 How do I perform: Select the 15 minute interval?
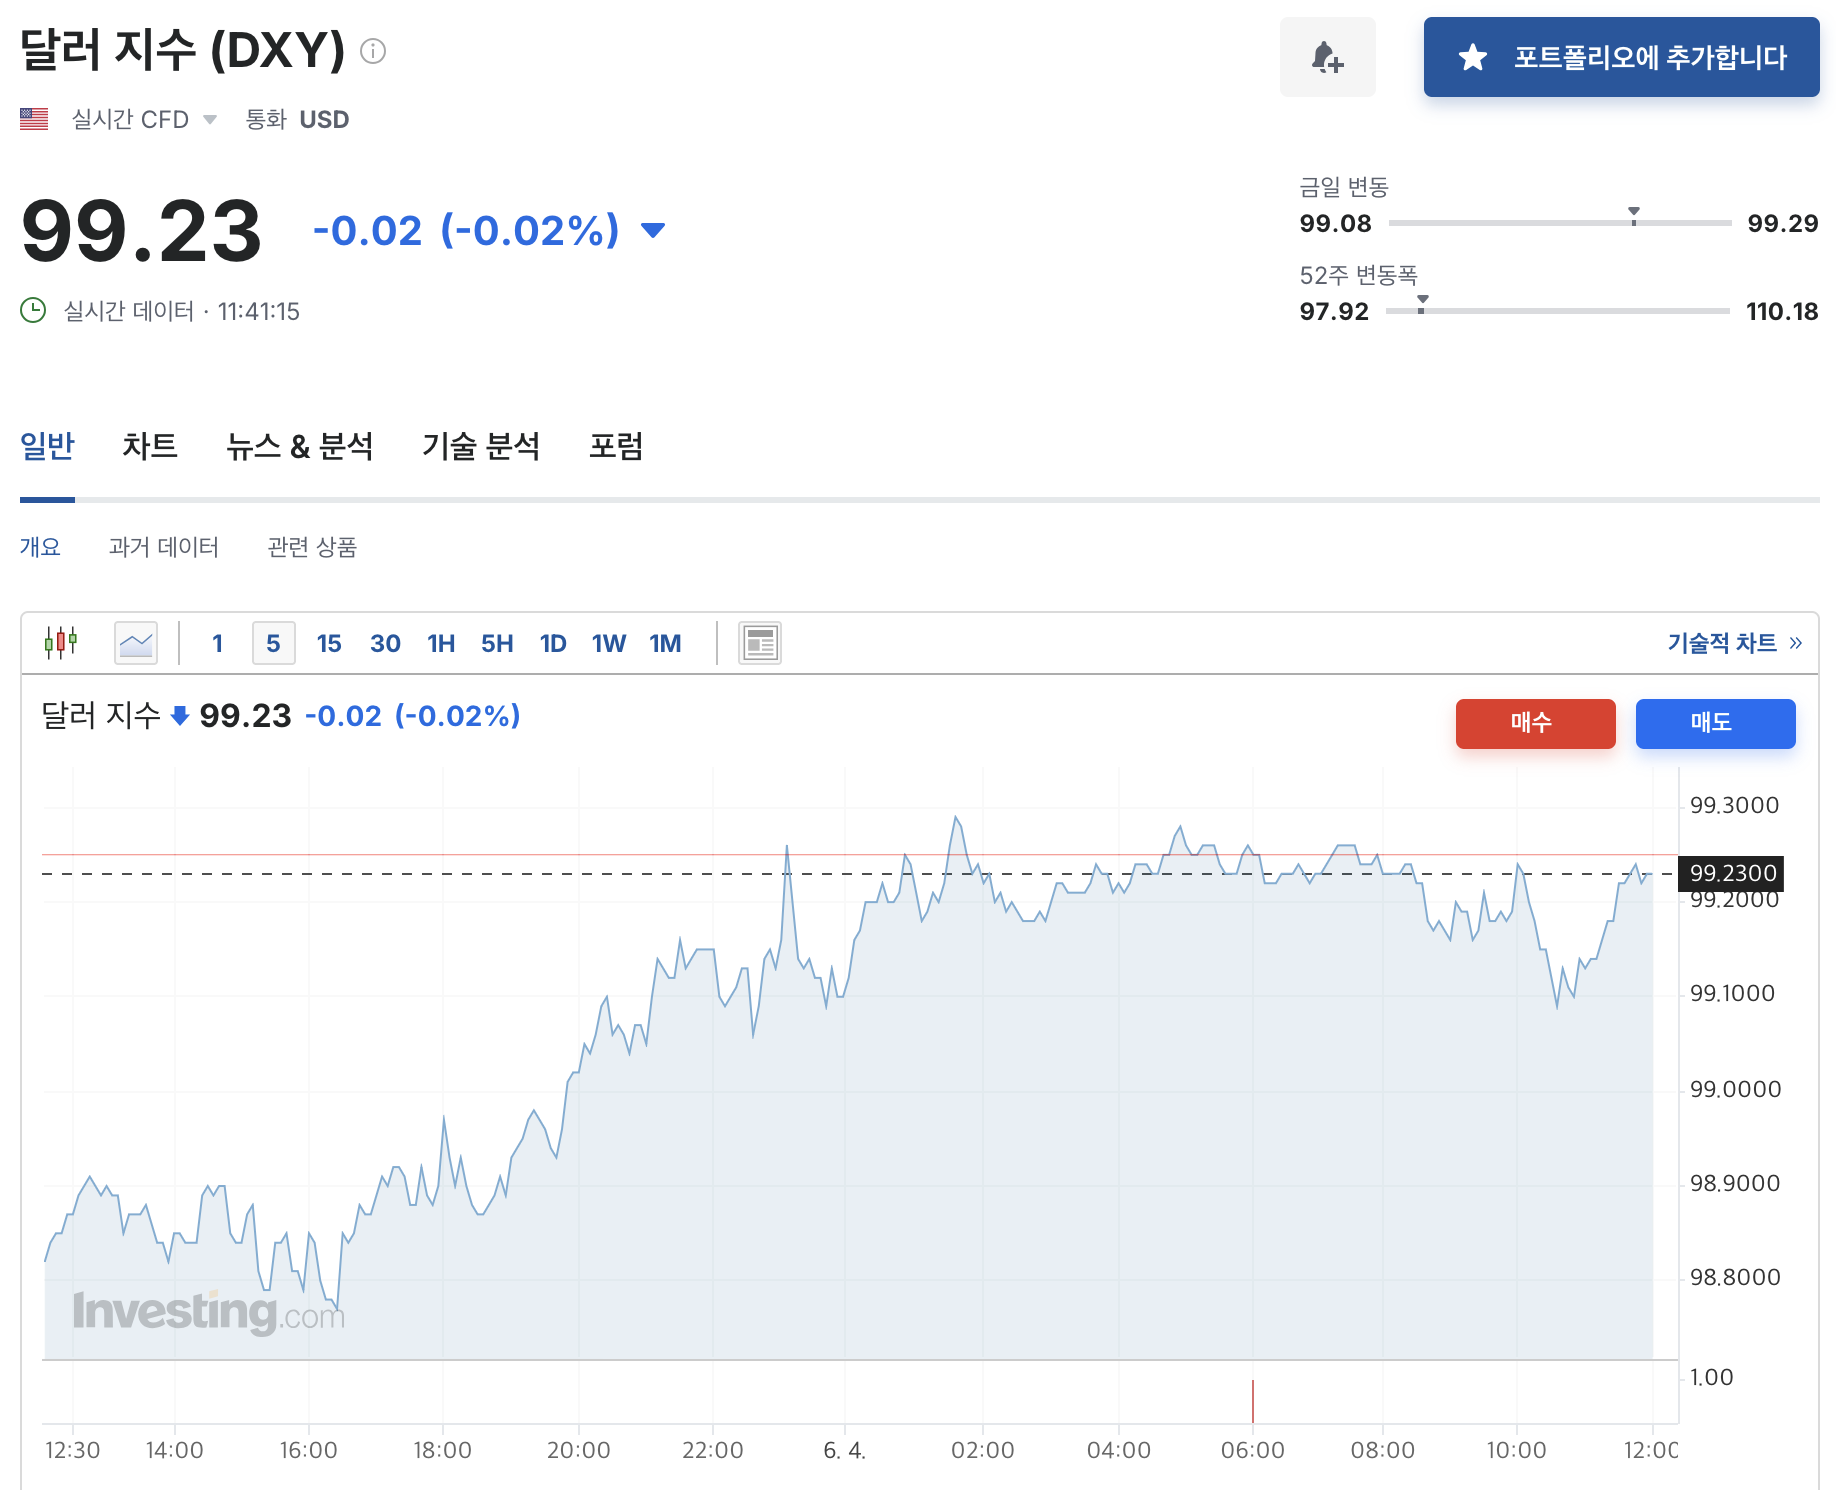329,643
